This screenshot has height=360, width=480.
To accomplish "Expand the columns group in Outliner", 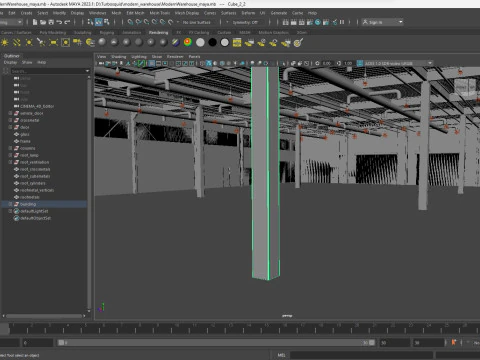I will click(x=10, y=148).
